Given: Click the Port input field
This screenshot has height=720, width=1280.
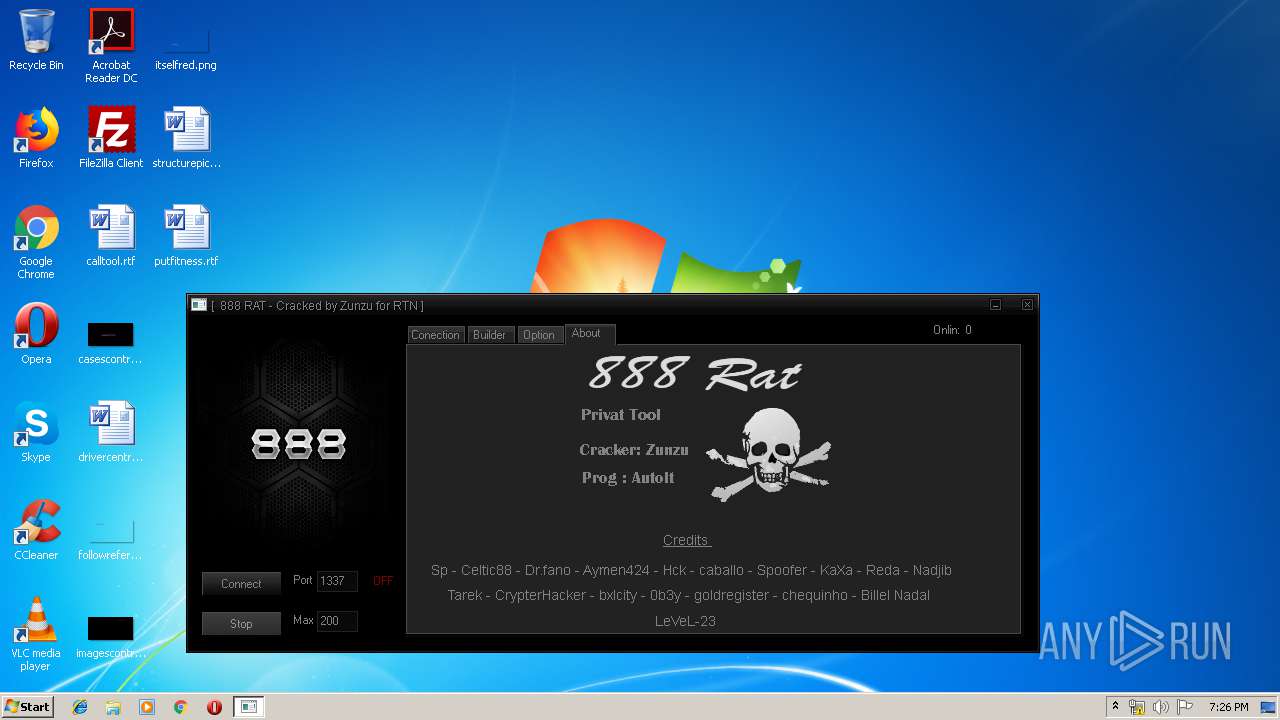Looking at the screenshot, I should pyautogui.click(x=337, y=581).
